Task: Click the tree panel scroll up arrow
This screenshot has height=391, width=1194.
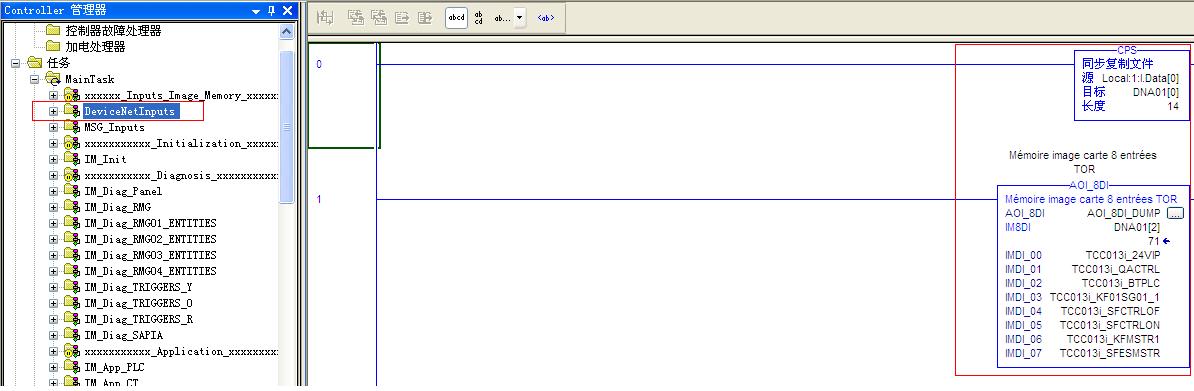Action: tap(287, 32)
